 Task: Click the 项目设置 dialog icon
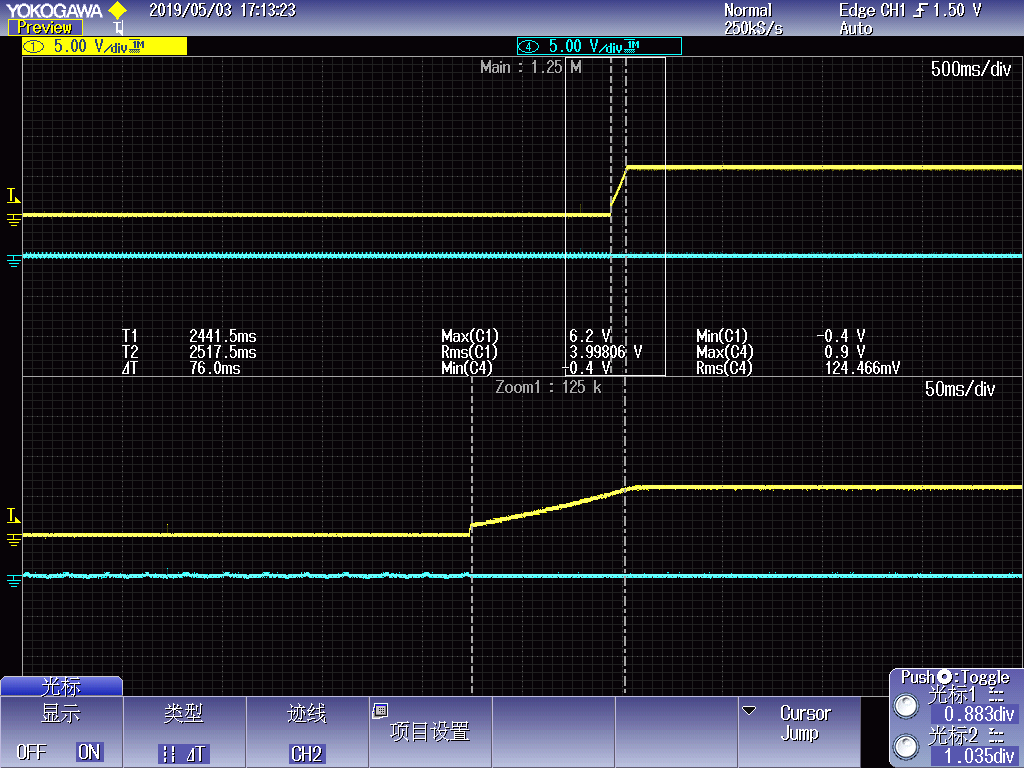point(380,711)
